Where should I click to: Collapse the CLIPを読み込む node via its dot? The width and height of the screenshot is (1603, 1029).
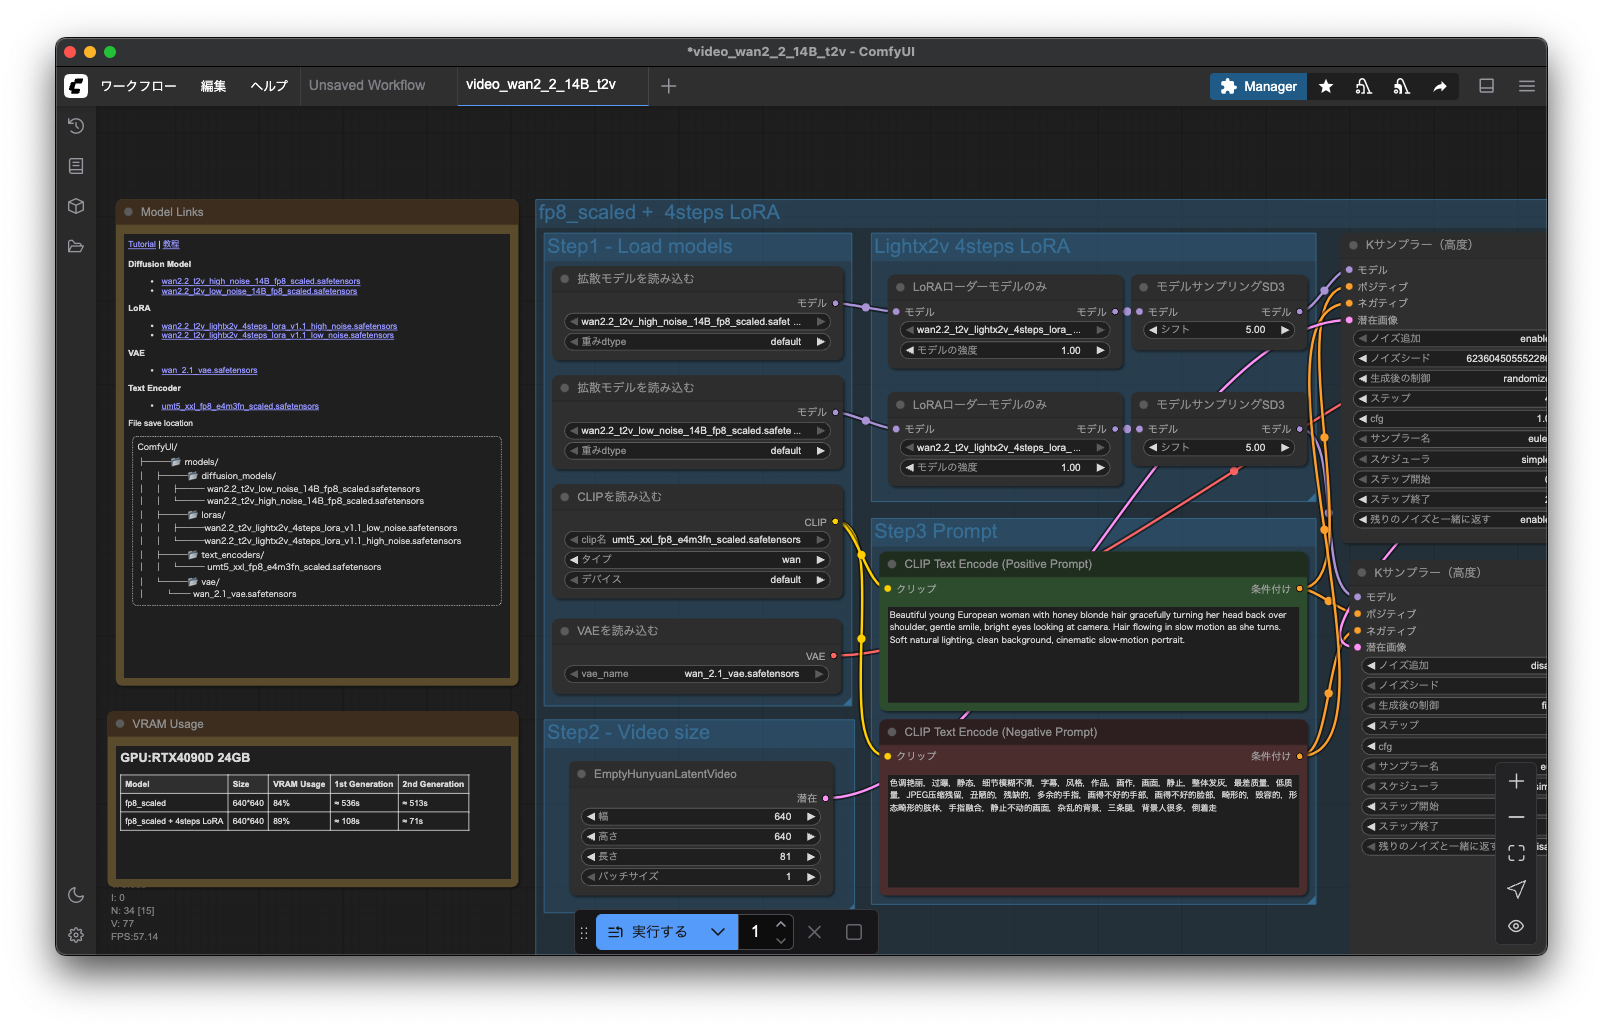click(565, 497)
